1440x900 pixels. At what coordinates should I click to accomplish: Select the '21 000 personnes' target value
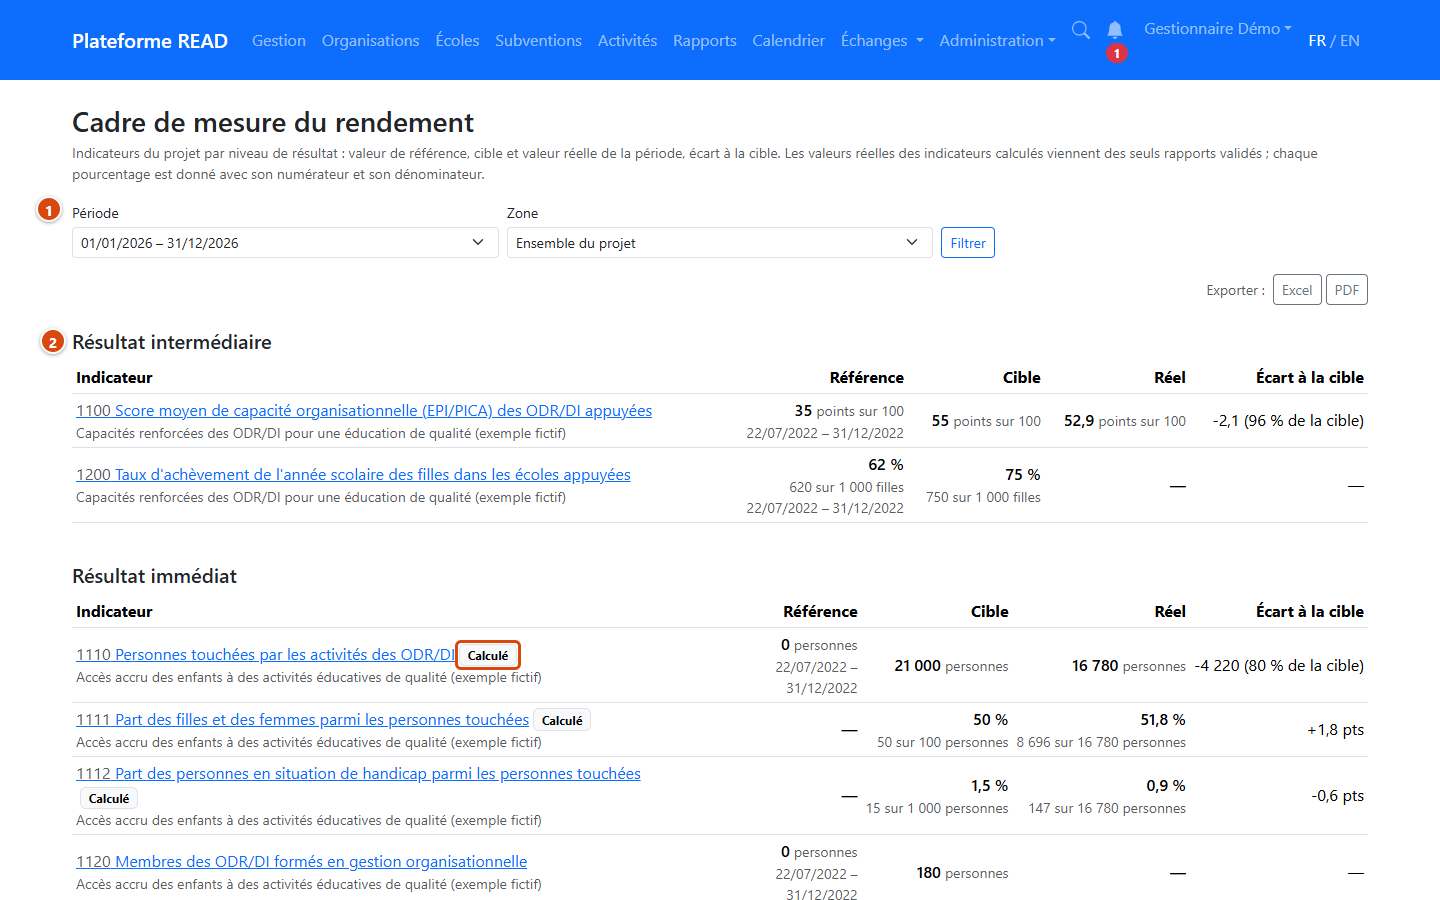pos(951,666)
